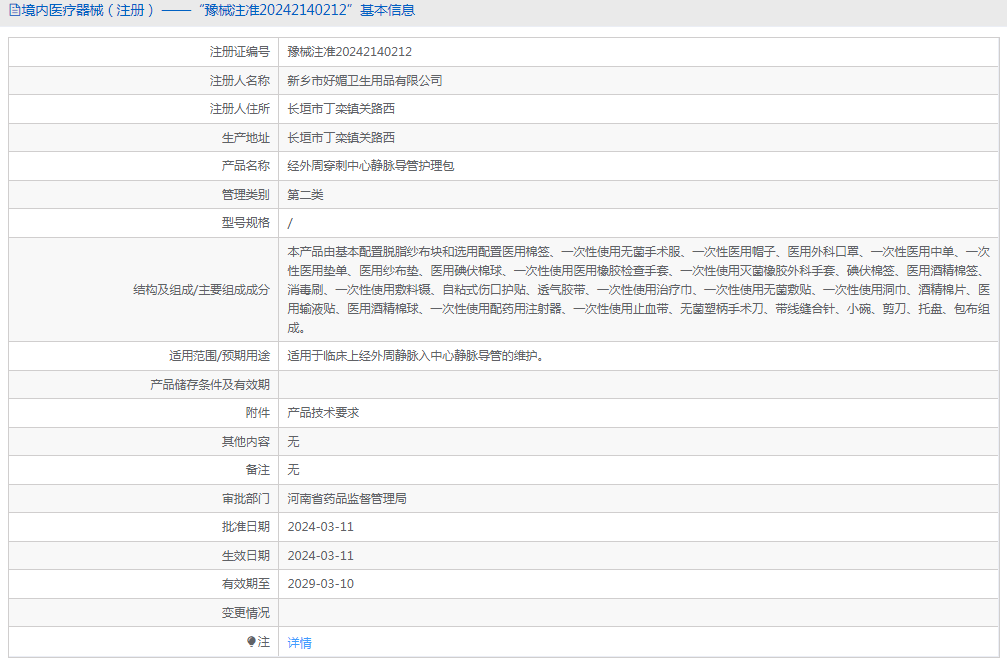
Task: Click the 管理类别 label
Action: (x=246, y=195)
